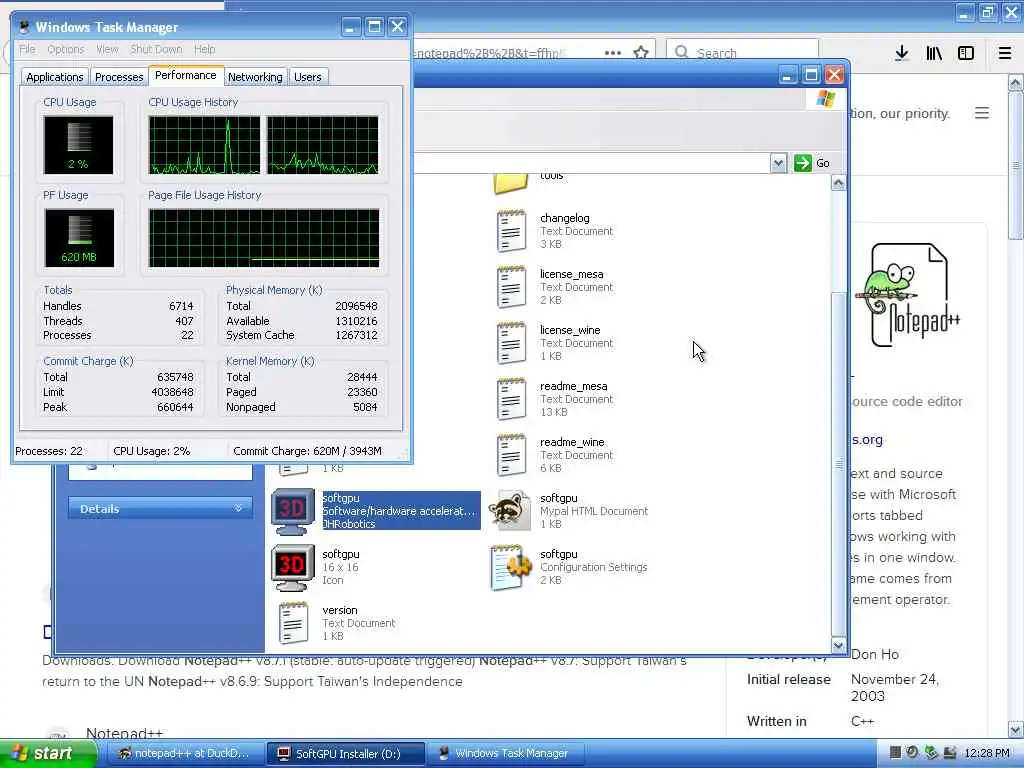Open the Firefox hamburger menu
Viewport: 1024px width, 768px height.
(x=1005, y=54)
